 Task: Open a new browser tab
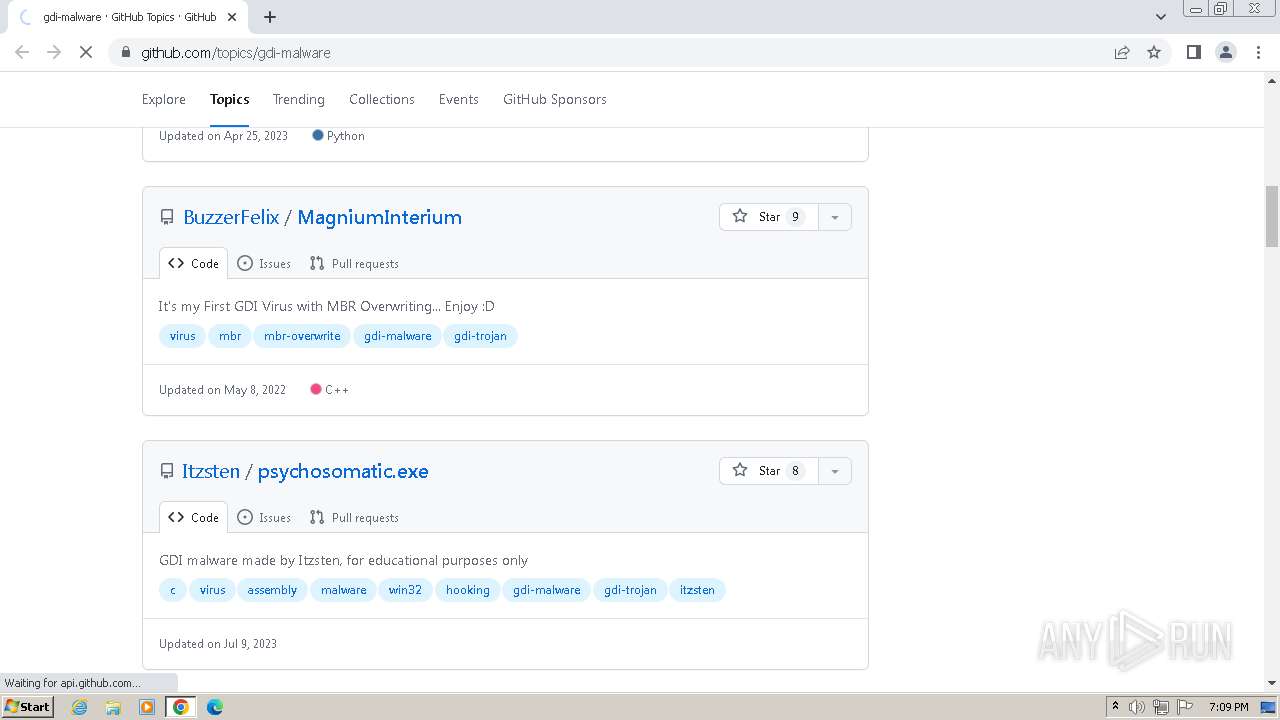pyautogui.click(x=270, y=17)
